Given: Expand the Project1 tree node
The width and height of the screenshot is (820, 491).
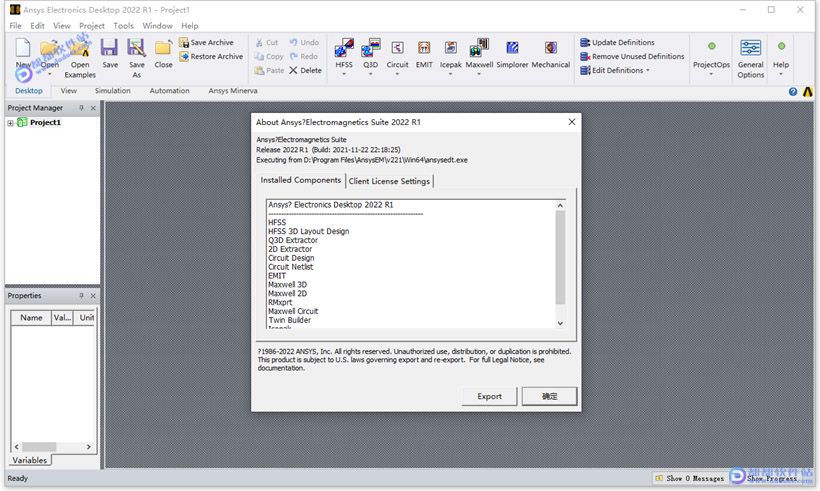Looking at the screenshot, I should [10, 123].
